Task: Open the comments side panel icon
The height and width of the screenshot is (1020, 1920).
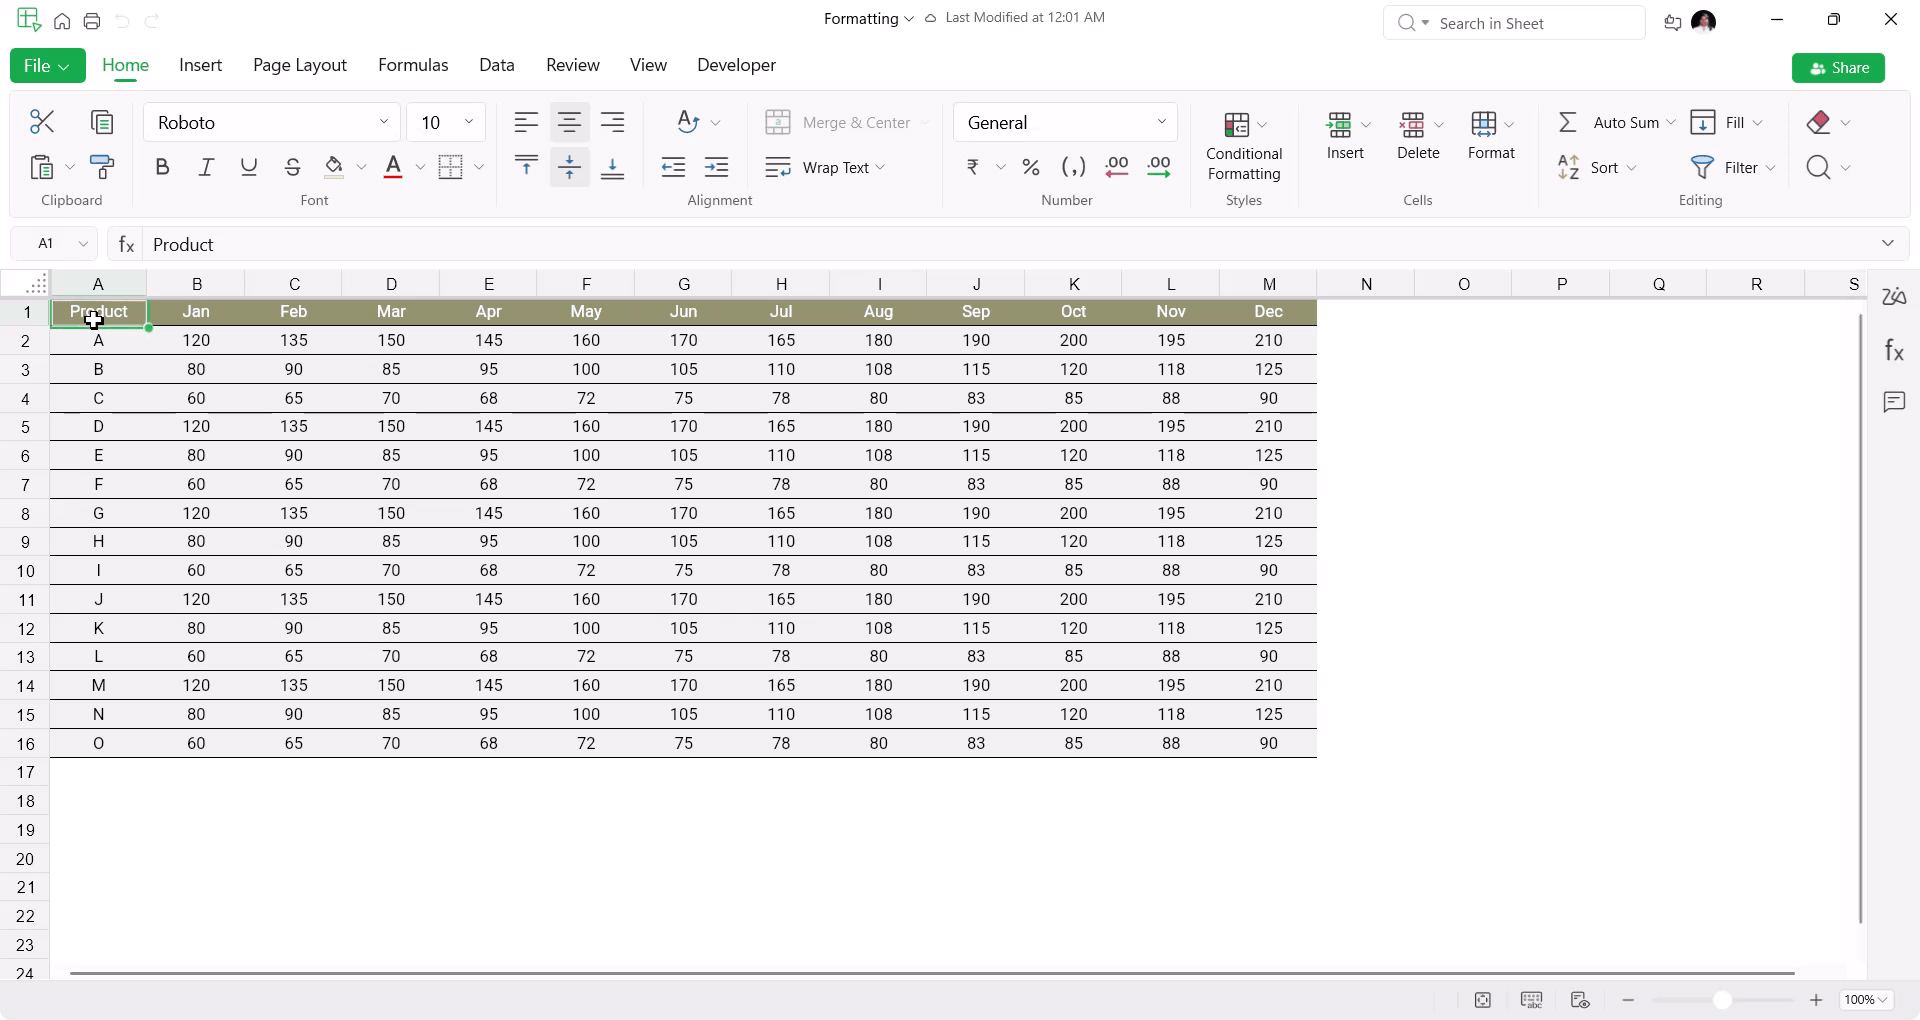Action: (1894, 402)
